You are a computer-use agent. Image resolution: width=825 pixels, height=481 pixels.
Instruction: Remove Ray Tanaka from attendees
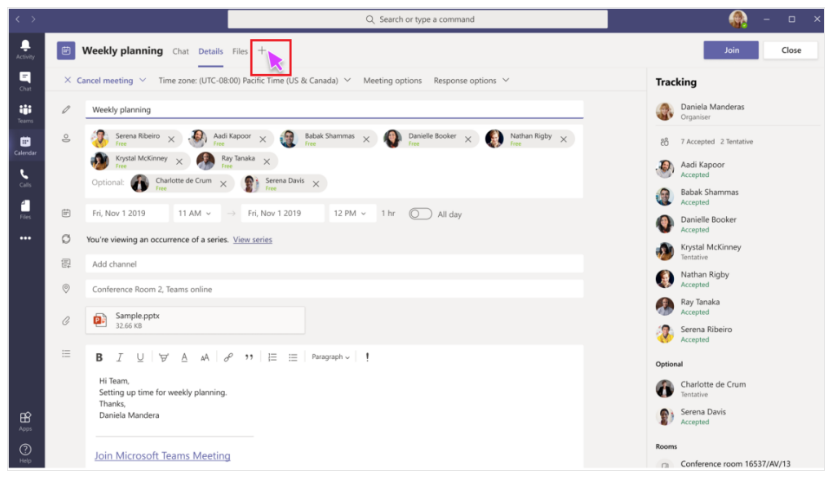[267, 162]
